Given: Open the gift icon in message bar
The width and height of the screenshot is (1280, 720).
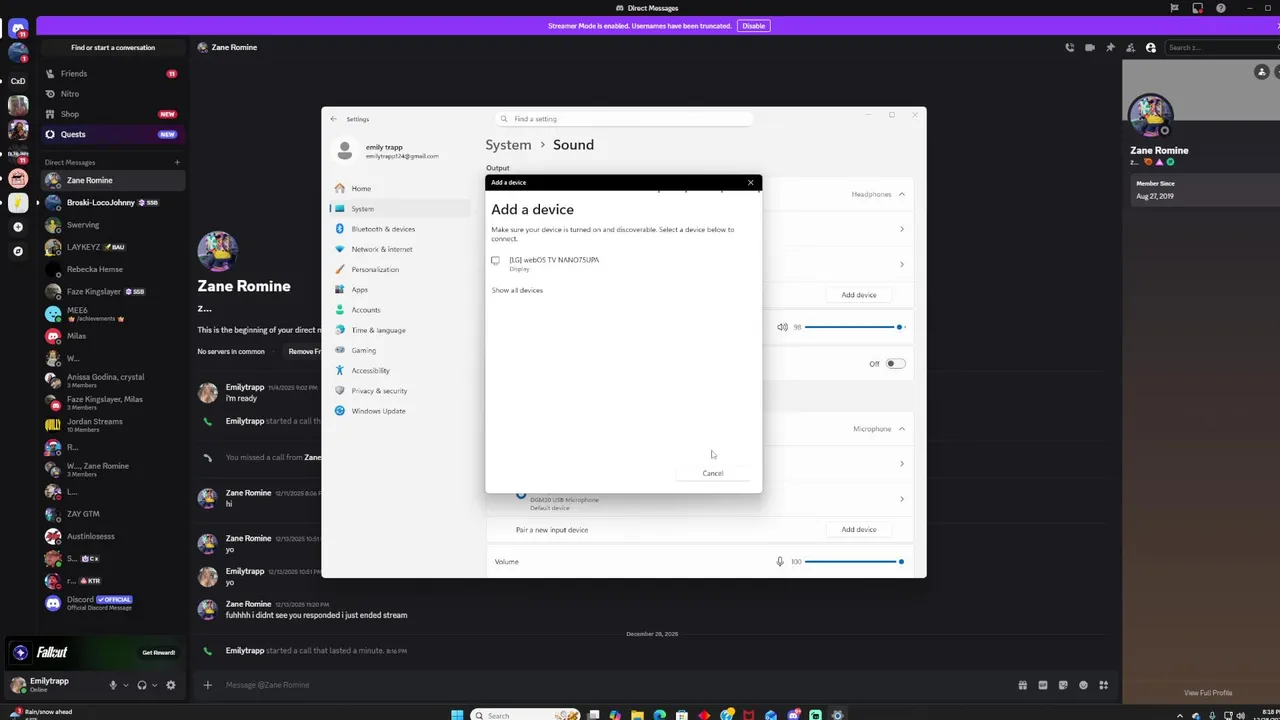Looking at the screenshot, I should point(1023,685).
